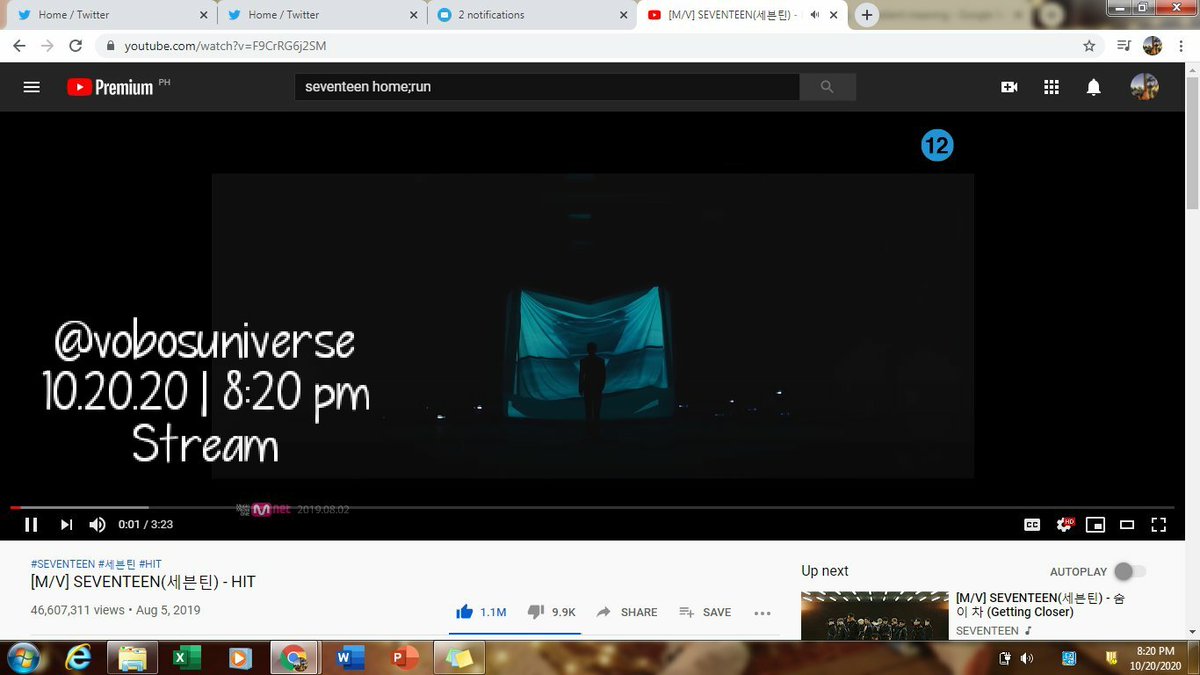Open the Windows Start menu
Screen dimensions: 1200x675
[23, 658]
